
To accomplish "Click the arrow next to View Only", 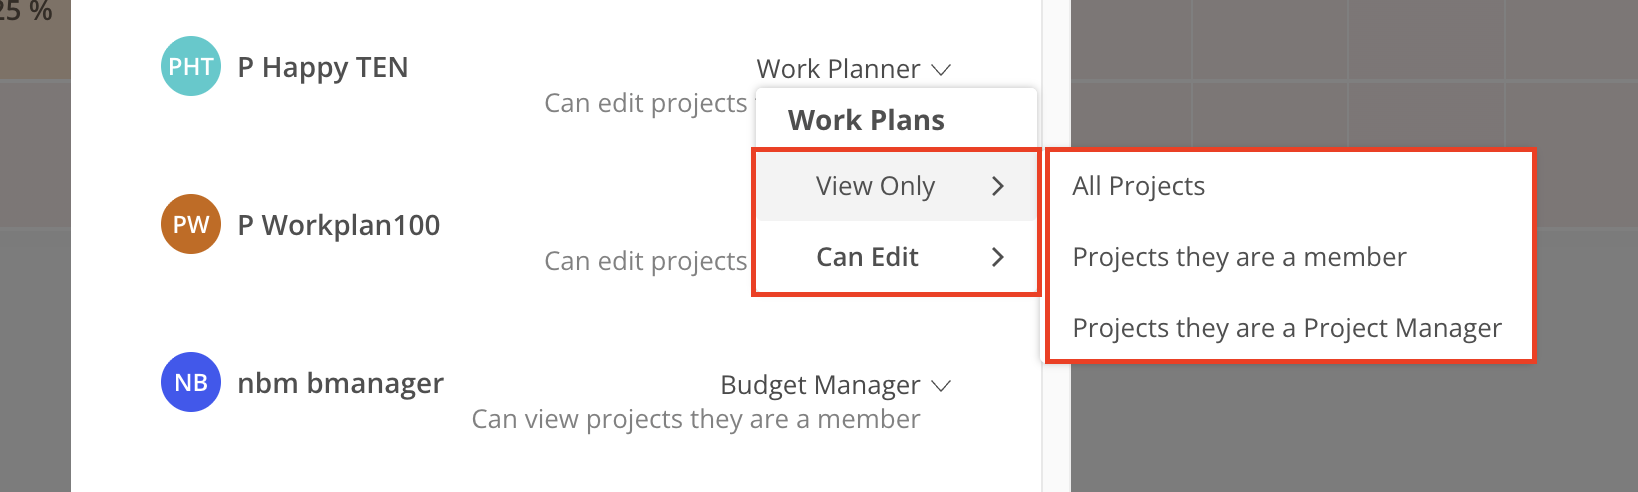I will (997, 186).
